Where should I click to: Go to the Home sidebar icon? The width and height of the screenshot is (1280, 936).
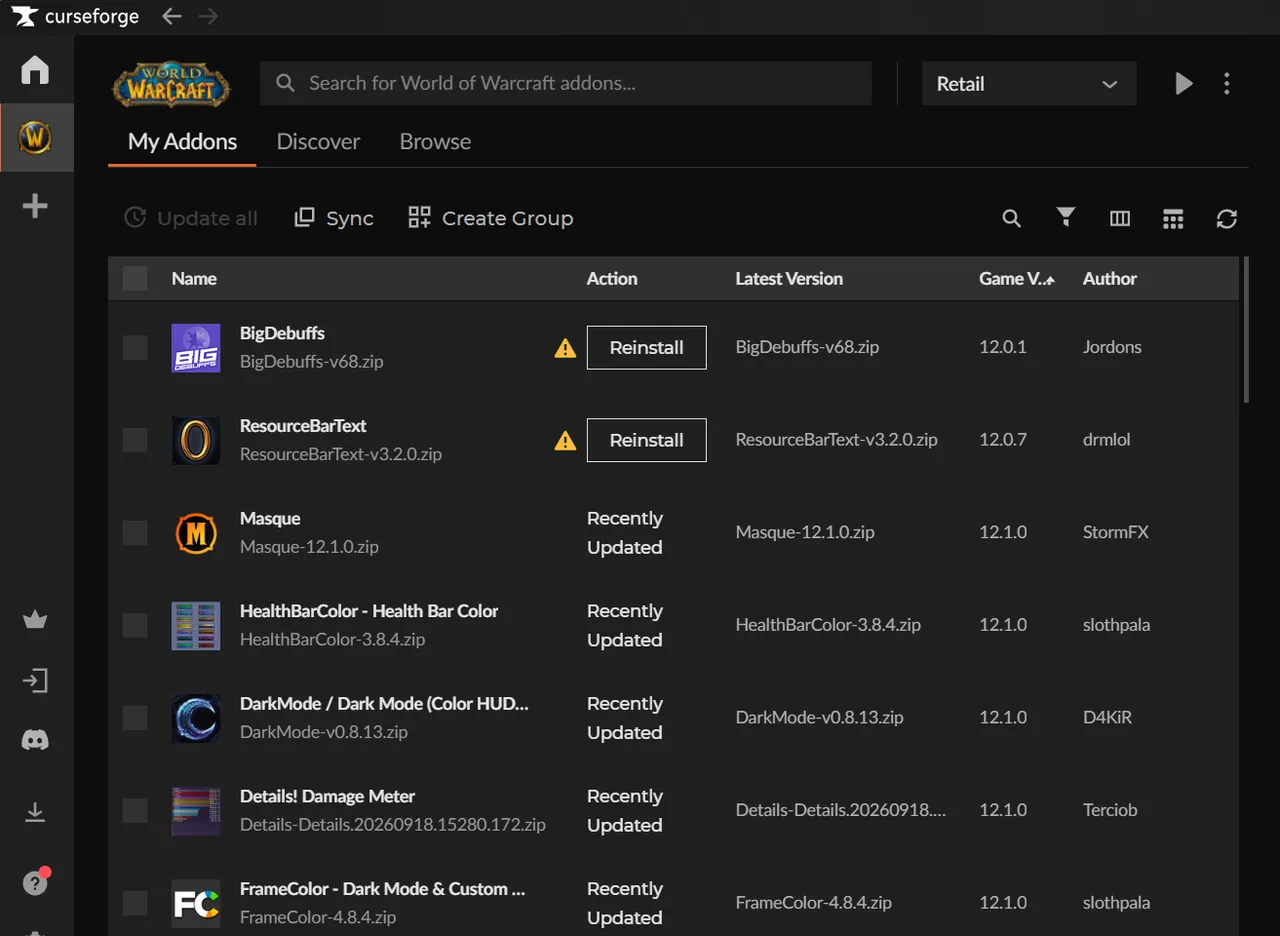pyautogui.click(x=35, y=70)
